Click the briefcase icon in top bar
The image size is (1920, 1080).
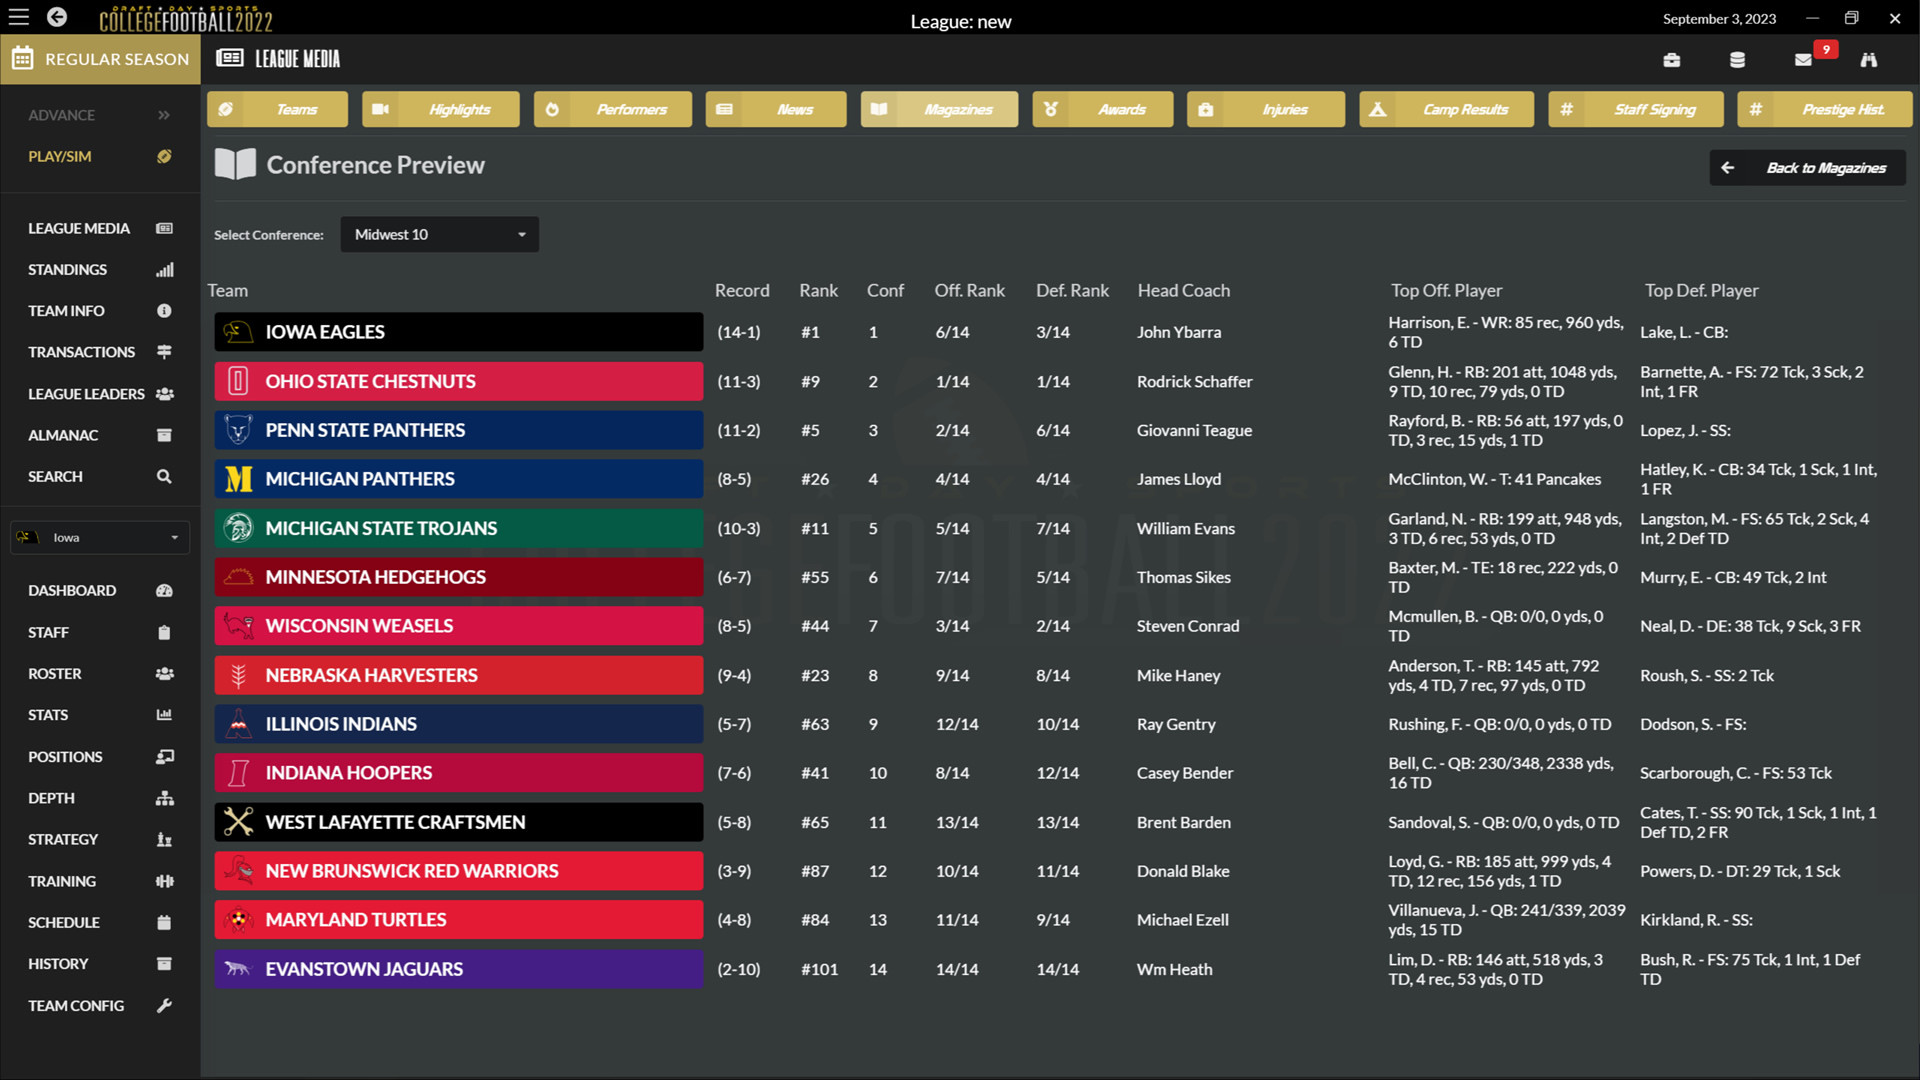pyautogui.click(x=1671, y=59)
